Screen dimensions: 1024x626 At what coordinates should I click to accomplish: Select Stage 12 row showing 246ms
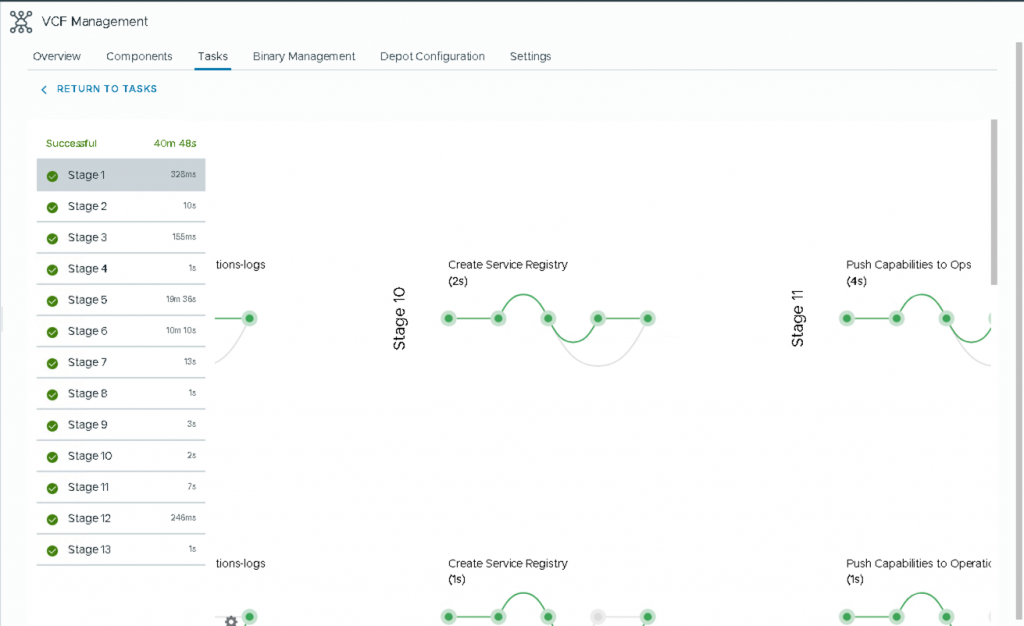coord(121,519)
